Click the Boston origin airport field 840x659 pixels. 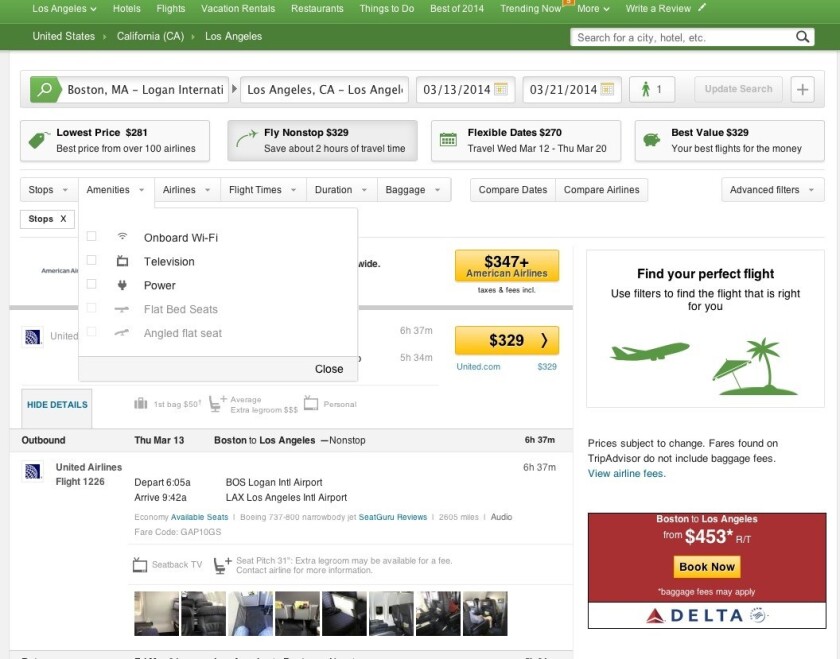coord(145,89)
